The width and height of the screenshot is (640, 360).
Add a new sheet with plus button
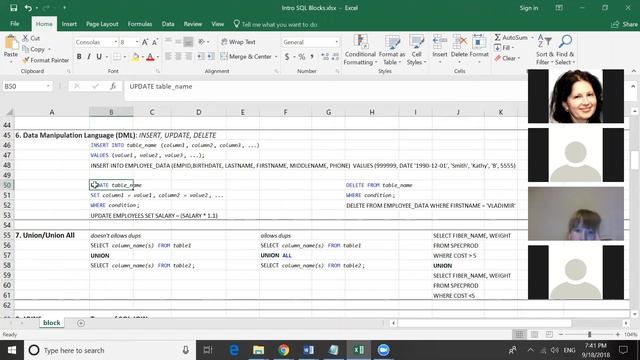81,323
